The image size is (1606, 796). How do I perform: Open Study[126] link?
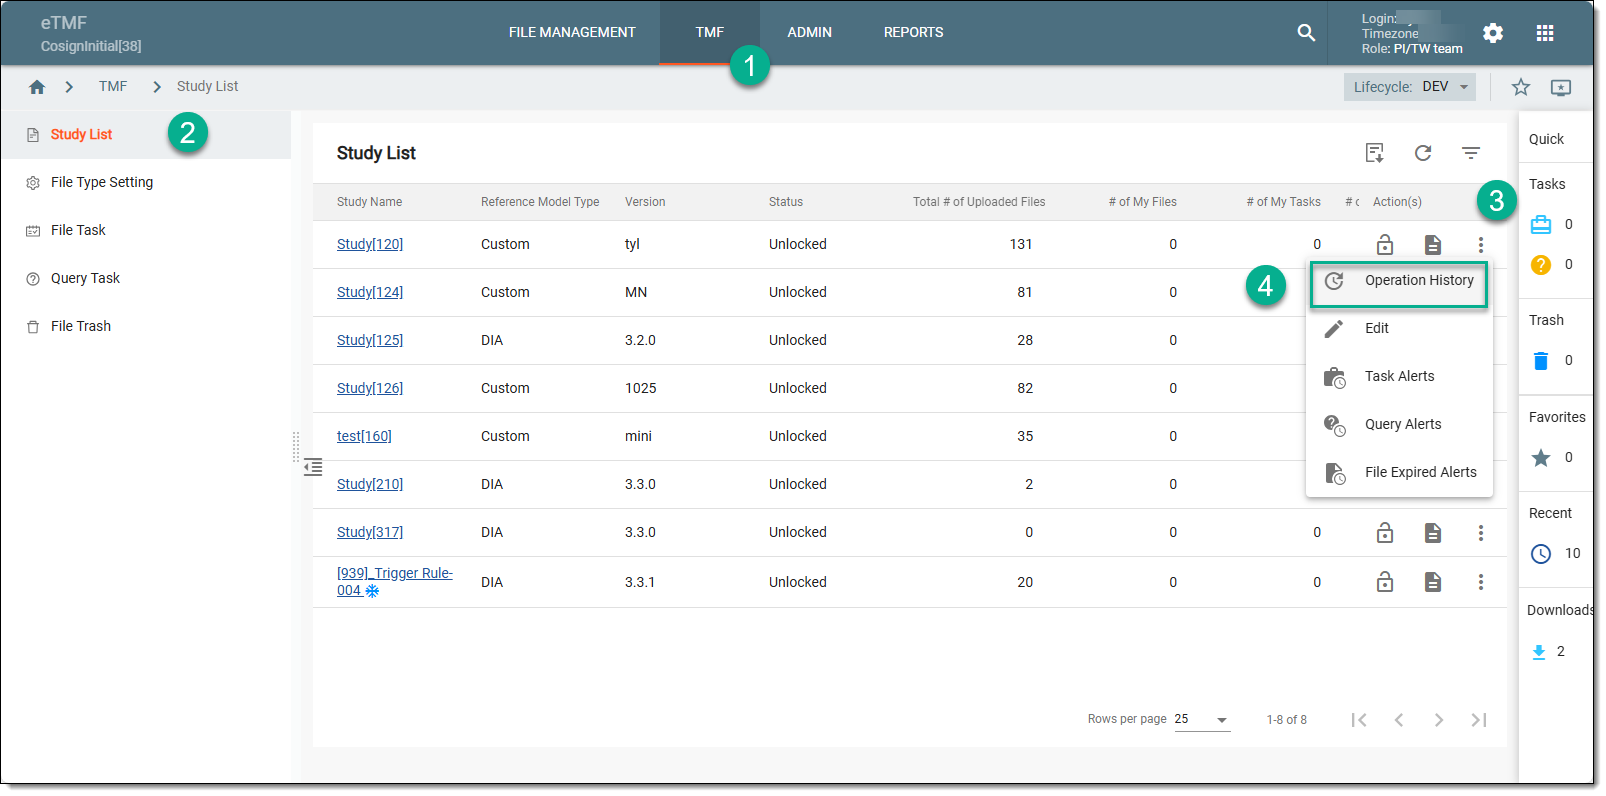pos(370,388)
